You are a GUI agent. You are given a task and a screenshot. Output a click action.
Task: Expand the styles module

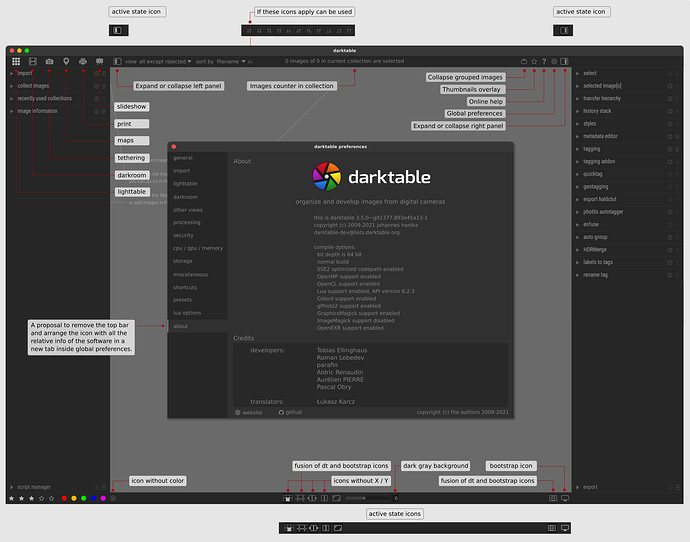point(628,124)
